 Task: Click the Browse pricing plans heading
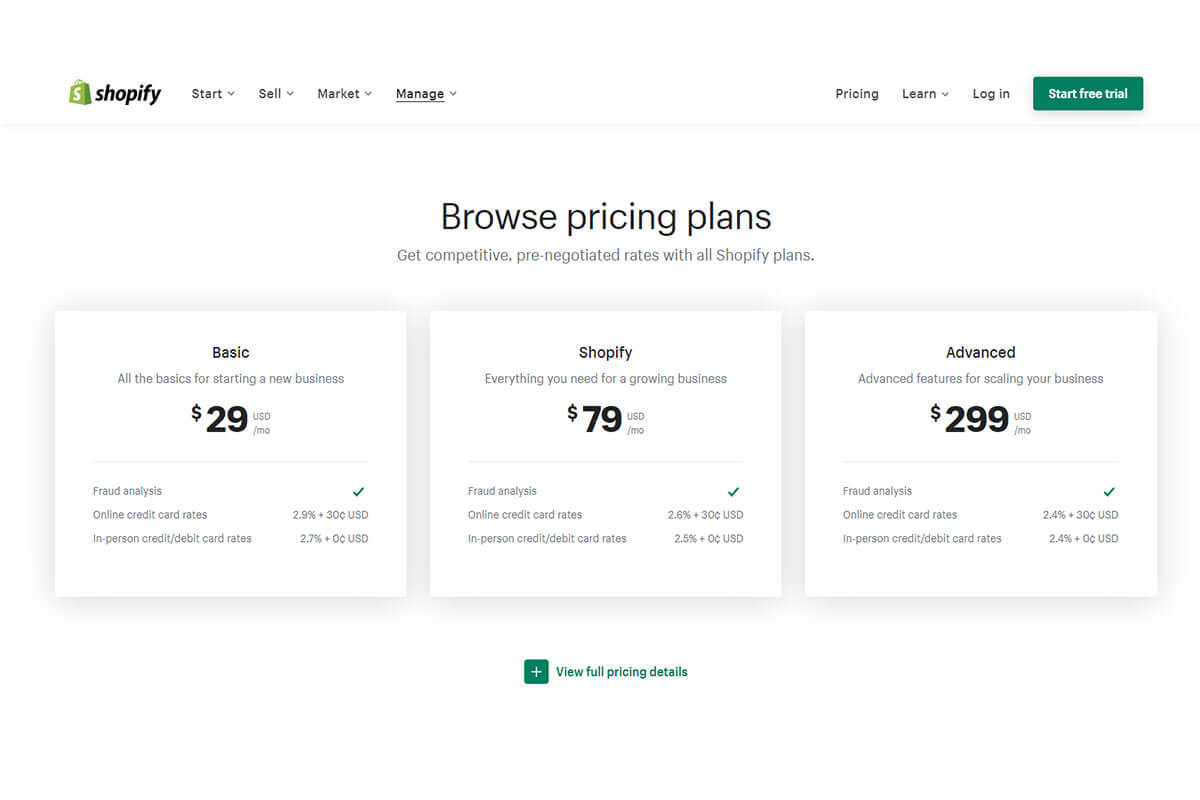click(606, 217)
